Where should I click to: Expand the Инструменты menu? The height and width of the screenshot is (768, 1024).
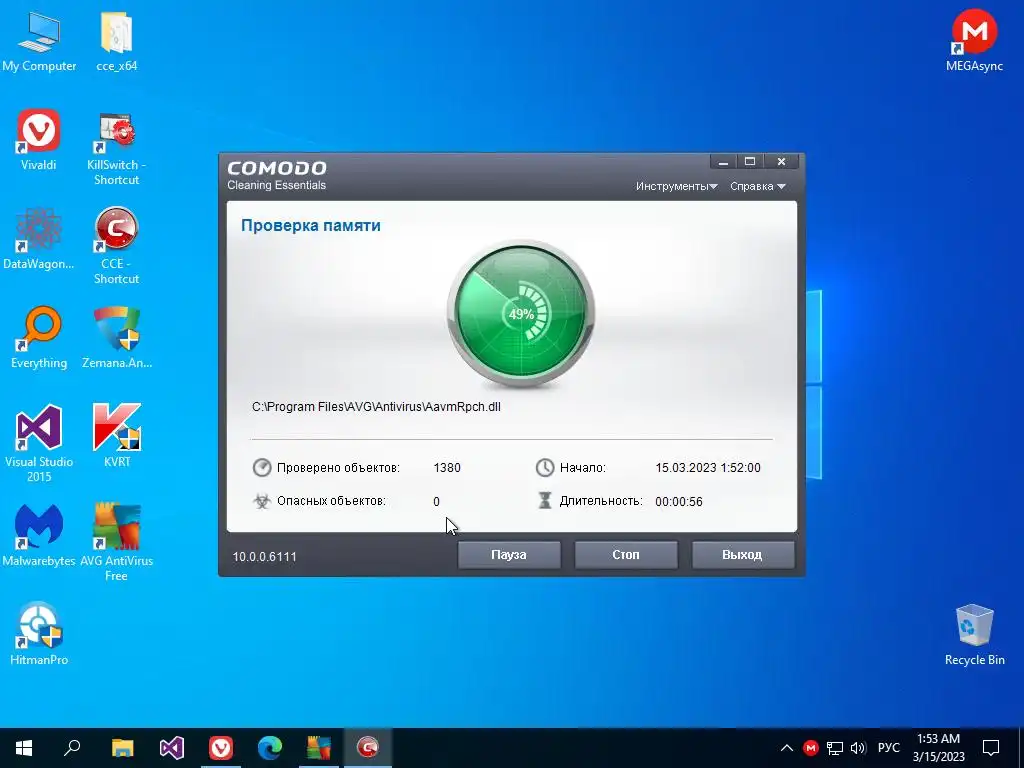coord(677,186)
